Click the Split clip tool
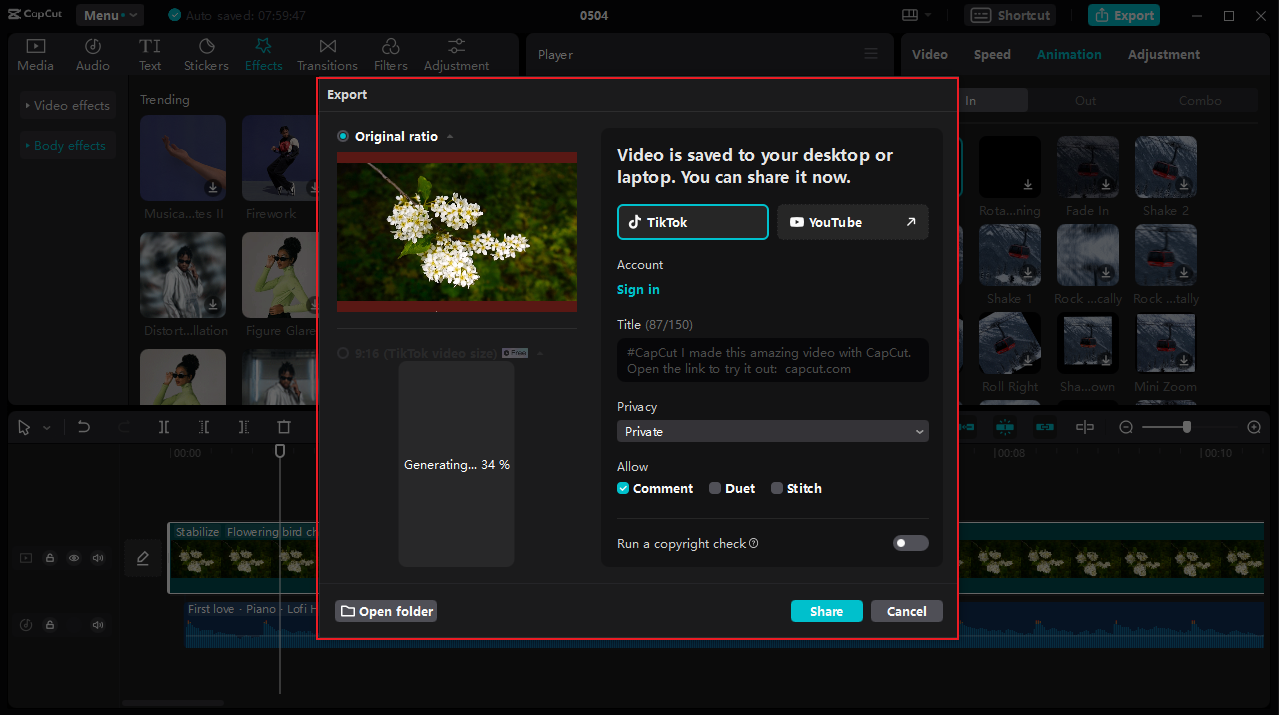This screenshot has height=715, width=1279. (164, 427)
